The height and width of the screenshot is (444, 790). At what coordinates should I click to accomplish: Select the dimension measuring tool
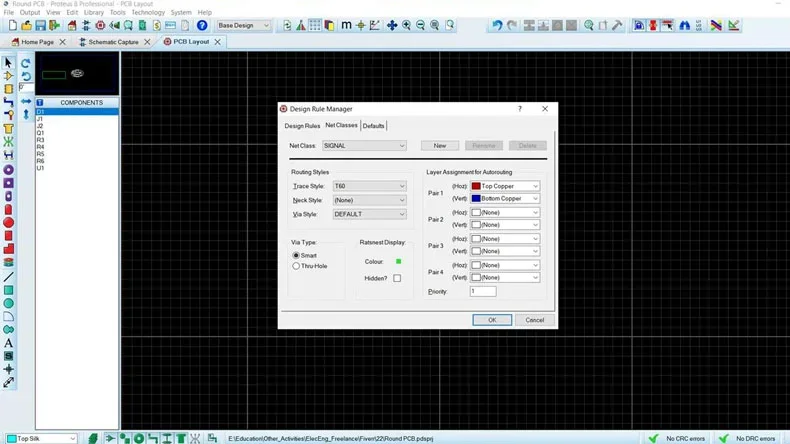click(8, 383)
